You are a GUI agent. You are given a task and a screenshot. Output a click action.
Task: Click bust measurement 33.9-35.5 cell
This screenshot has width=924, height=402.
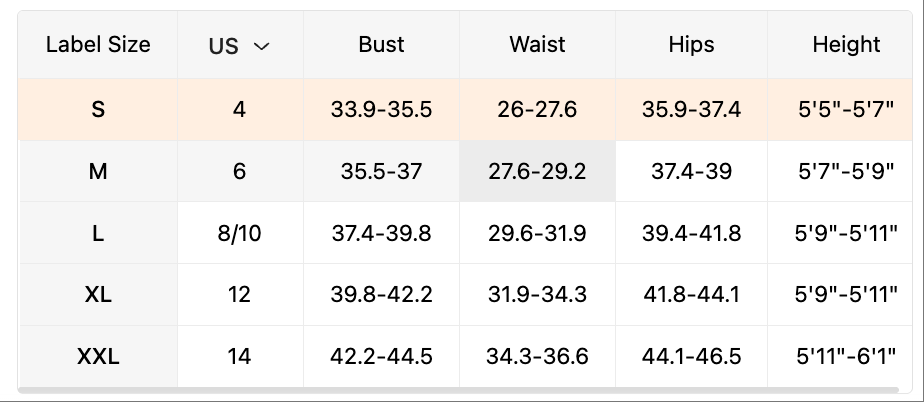pyautogui.click(x=381, y=109)
